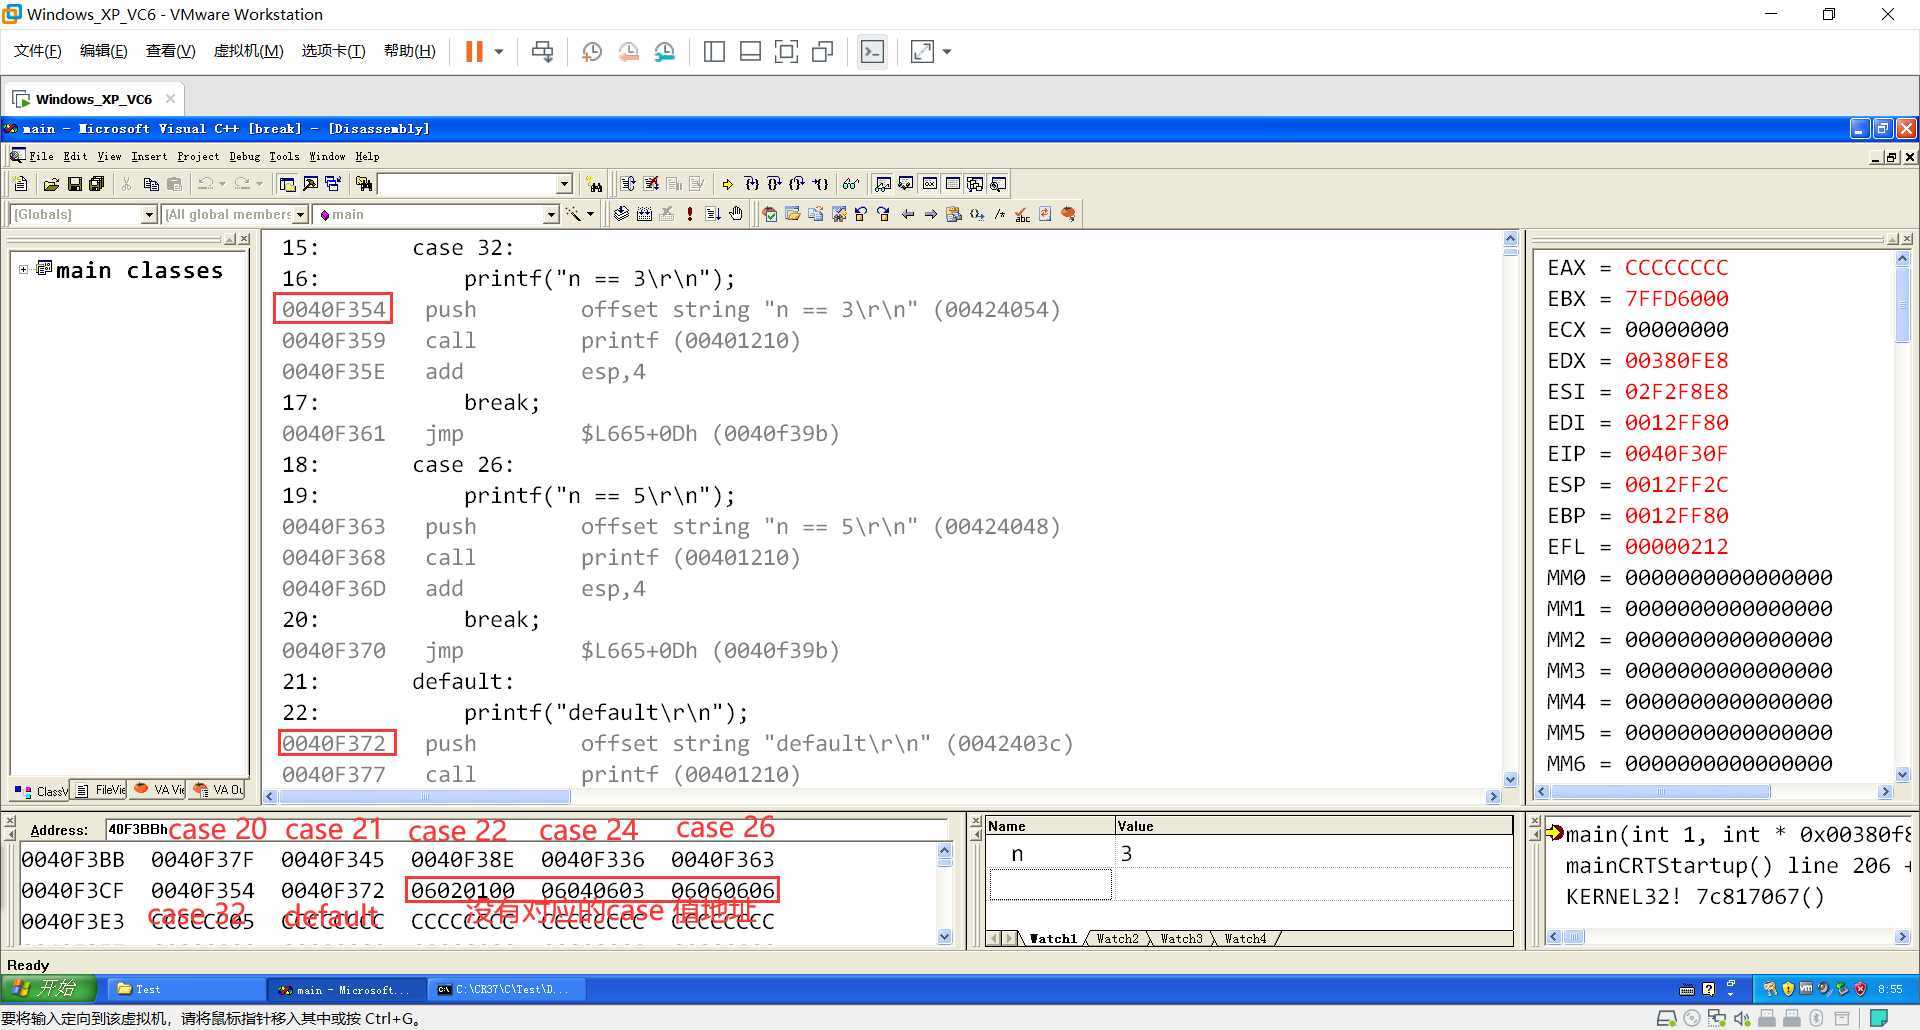Open VMware snapshot manager
The height and width of the screenshot is (1030, 1920).
665,52
